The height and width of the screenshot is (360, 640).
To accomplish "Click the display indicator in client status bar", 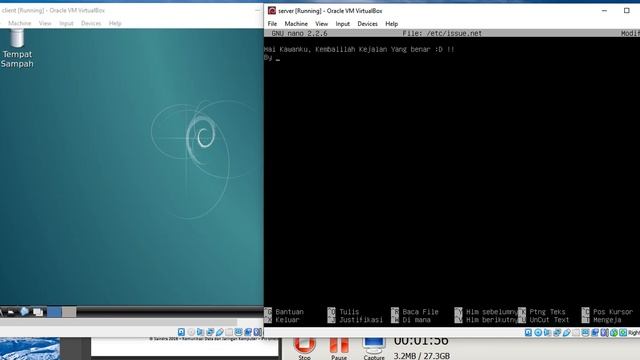I will click(x=238, y=332).
